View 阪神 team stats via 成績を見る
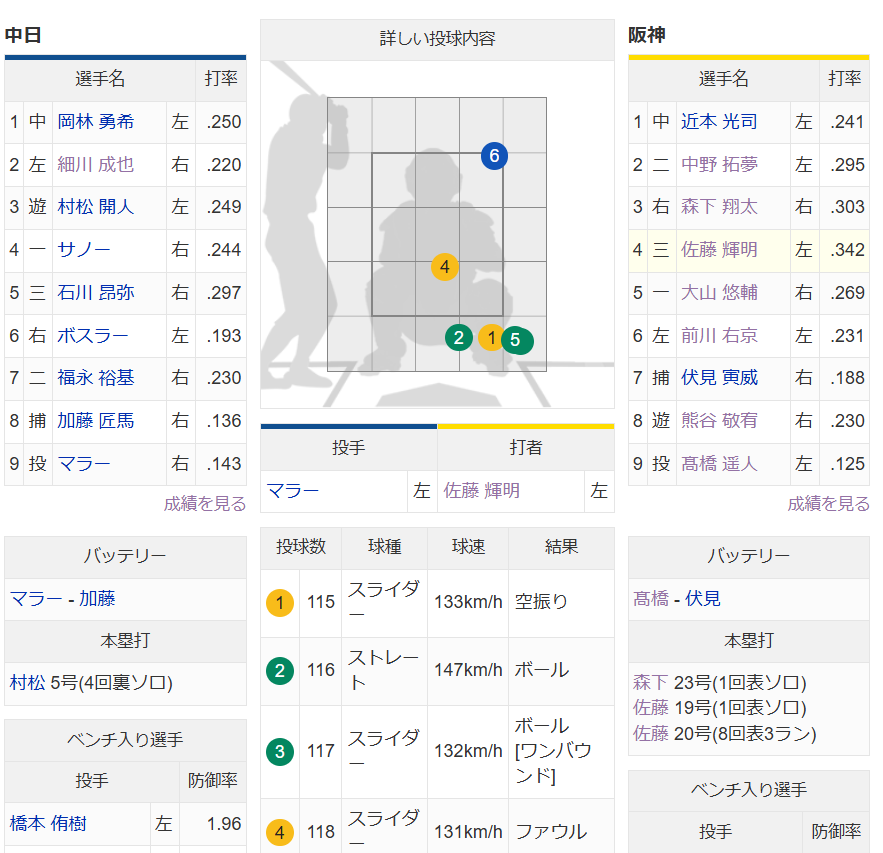883x853 pixels. (828, 503)
